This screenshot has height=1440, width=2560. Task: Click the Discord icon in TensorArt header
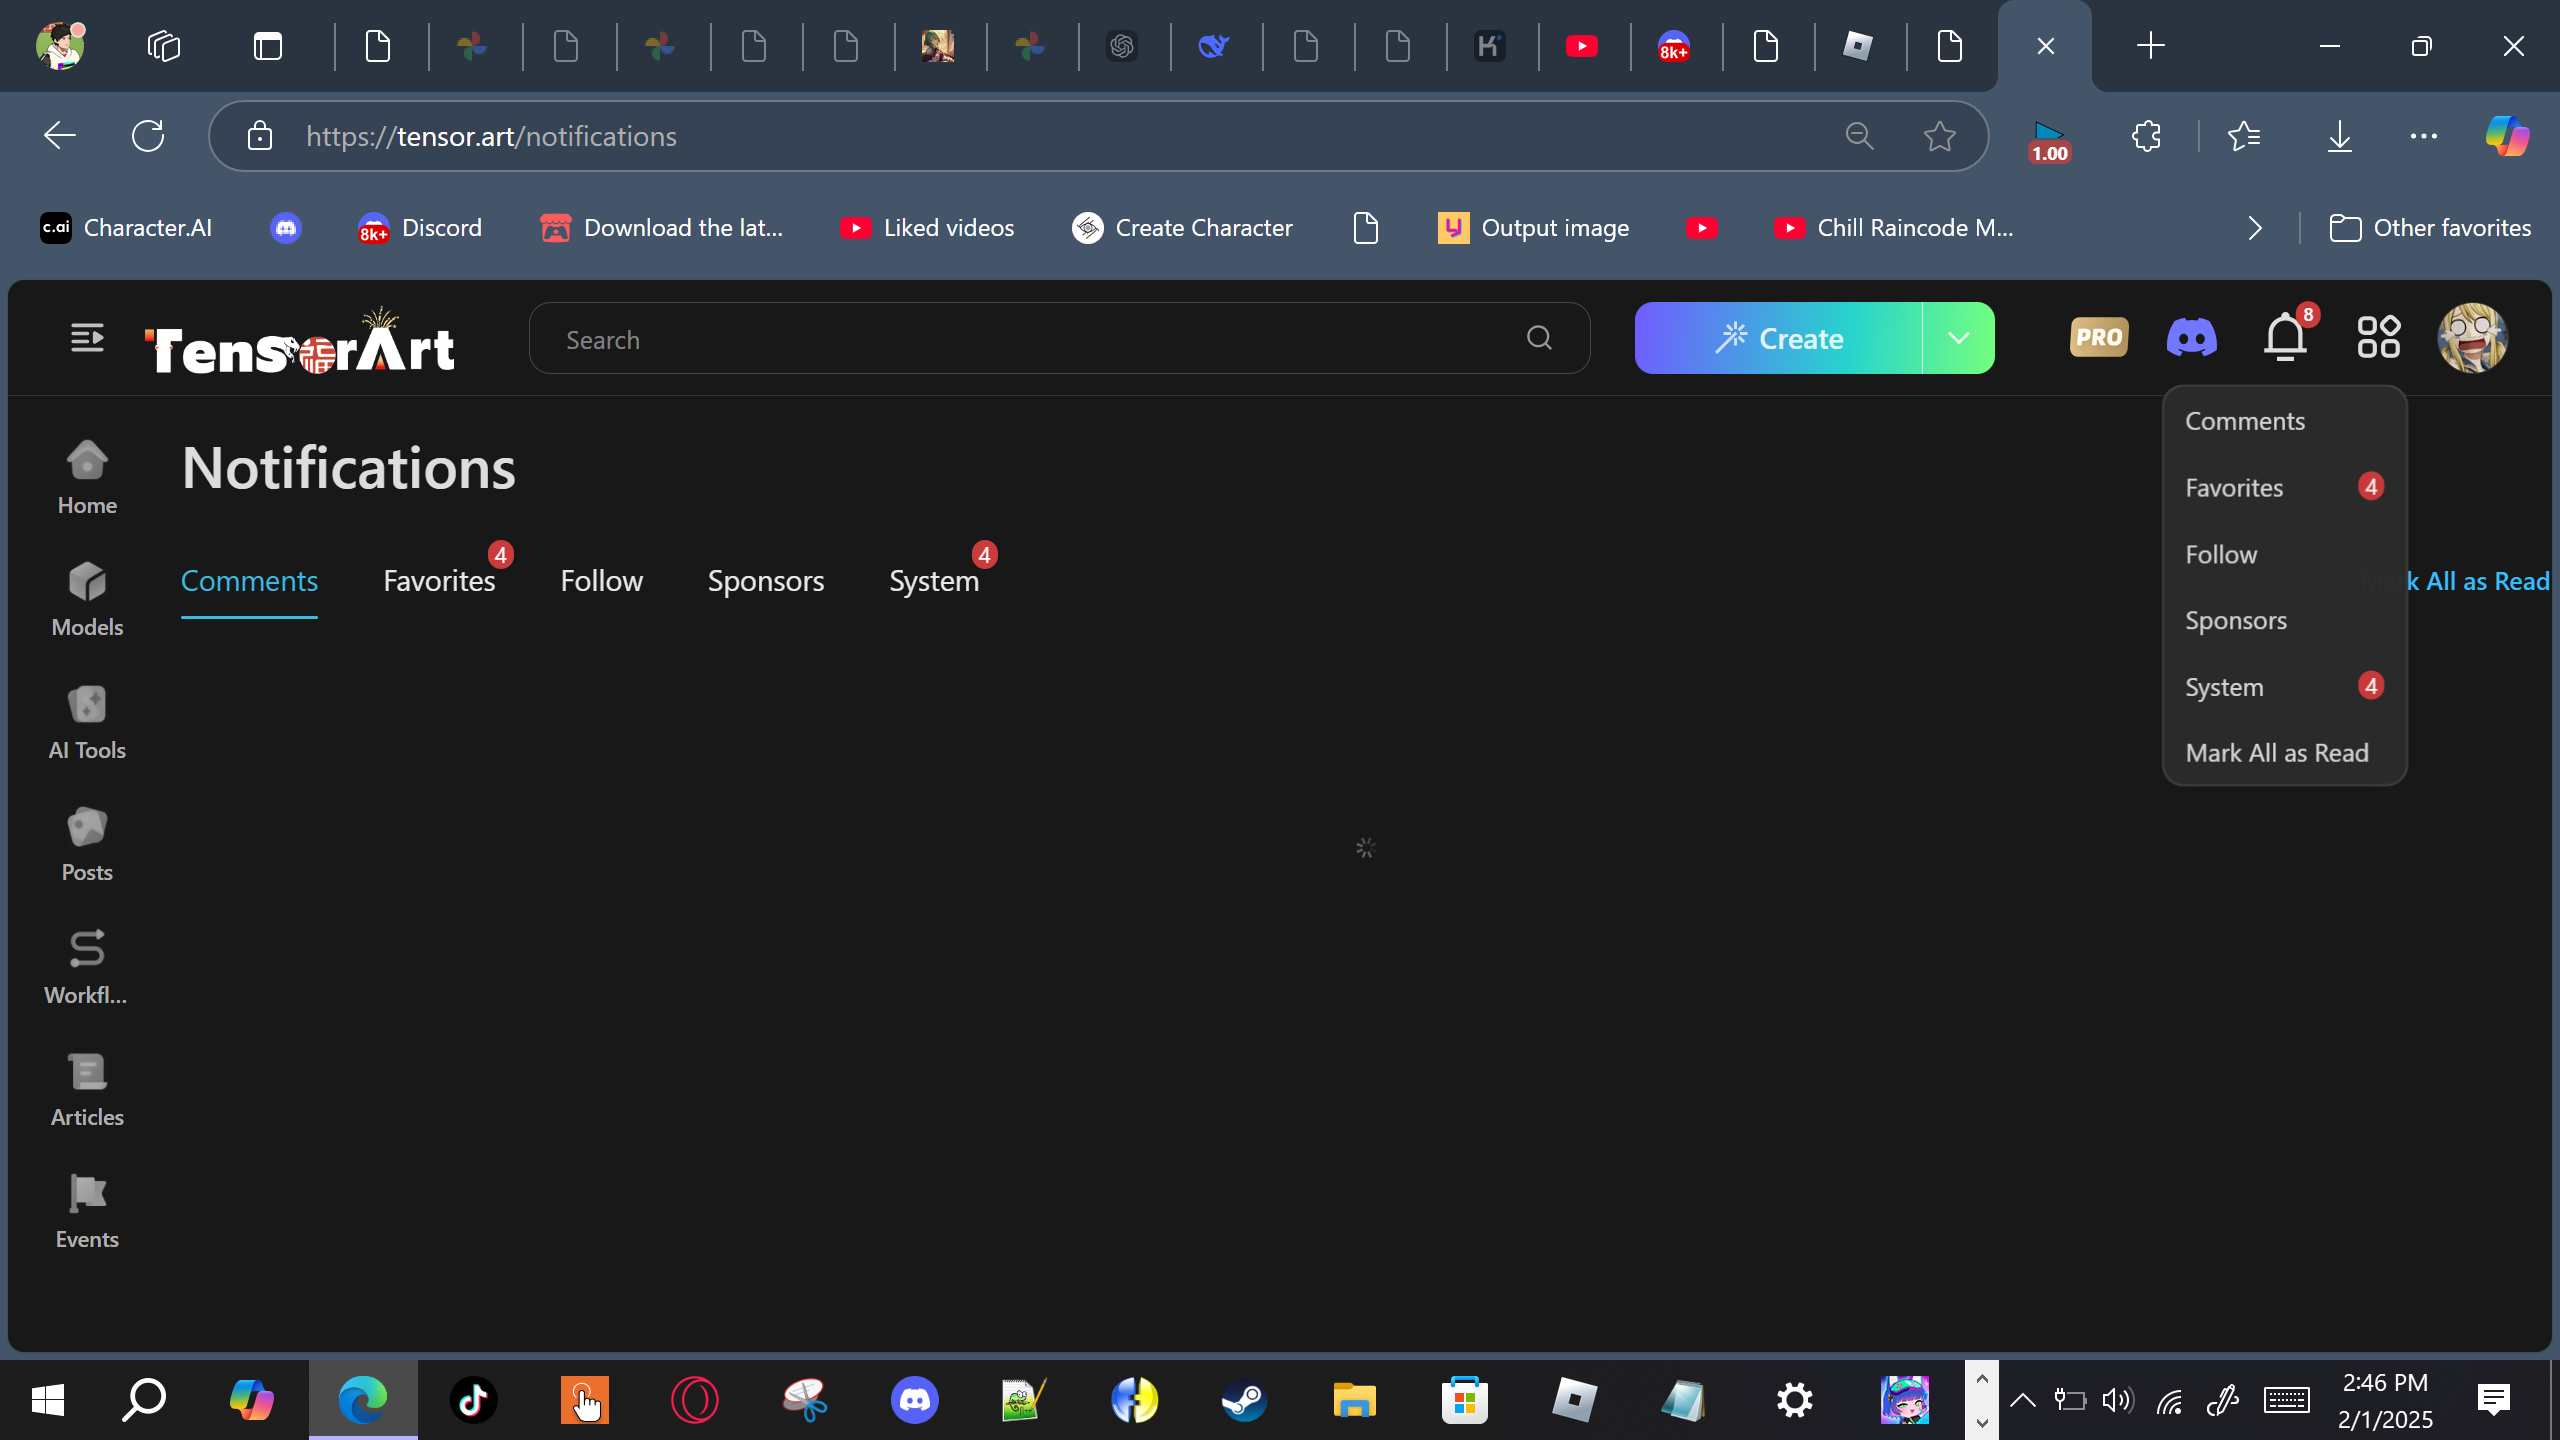point(2191,338)
